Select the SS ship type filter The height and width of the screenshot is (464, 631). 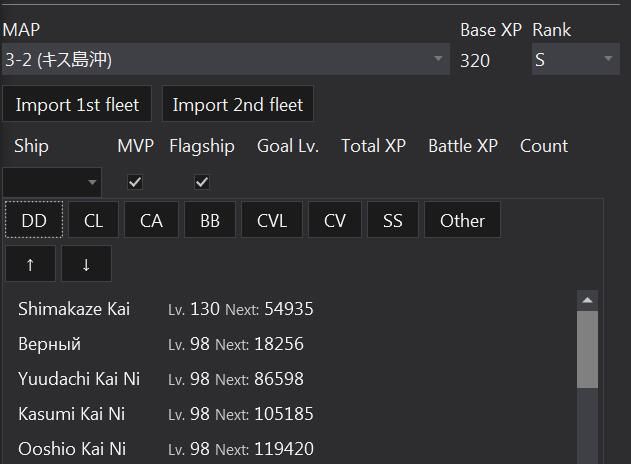coord(393,220)
